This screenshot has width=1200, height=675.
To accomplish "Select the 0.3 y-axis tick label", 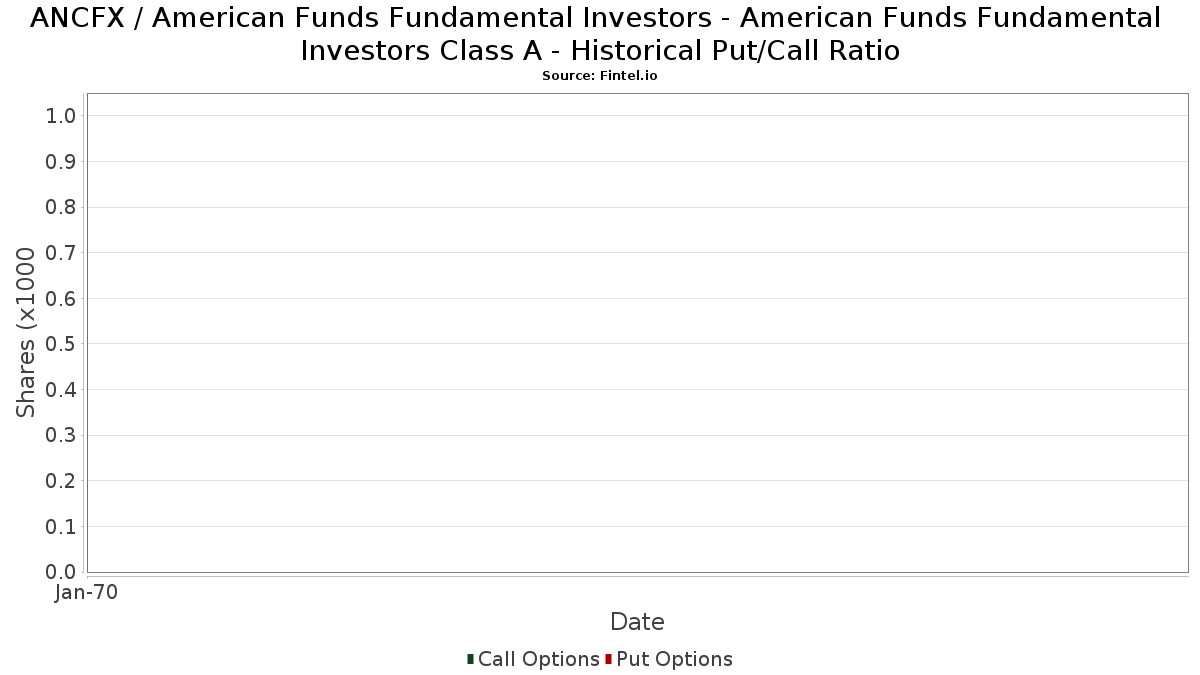I will (x=61, y=436).
